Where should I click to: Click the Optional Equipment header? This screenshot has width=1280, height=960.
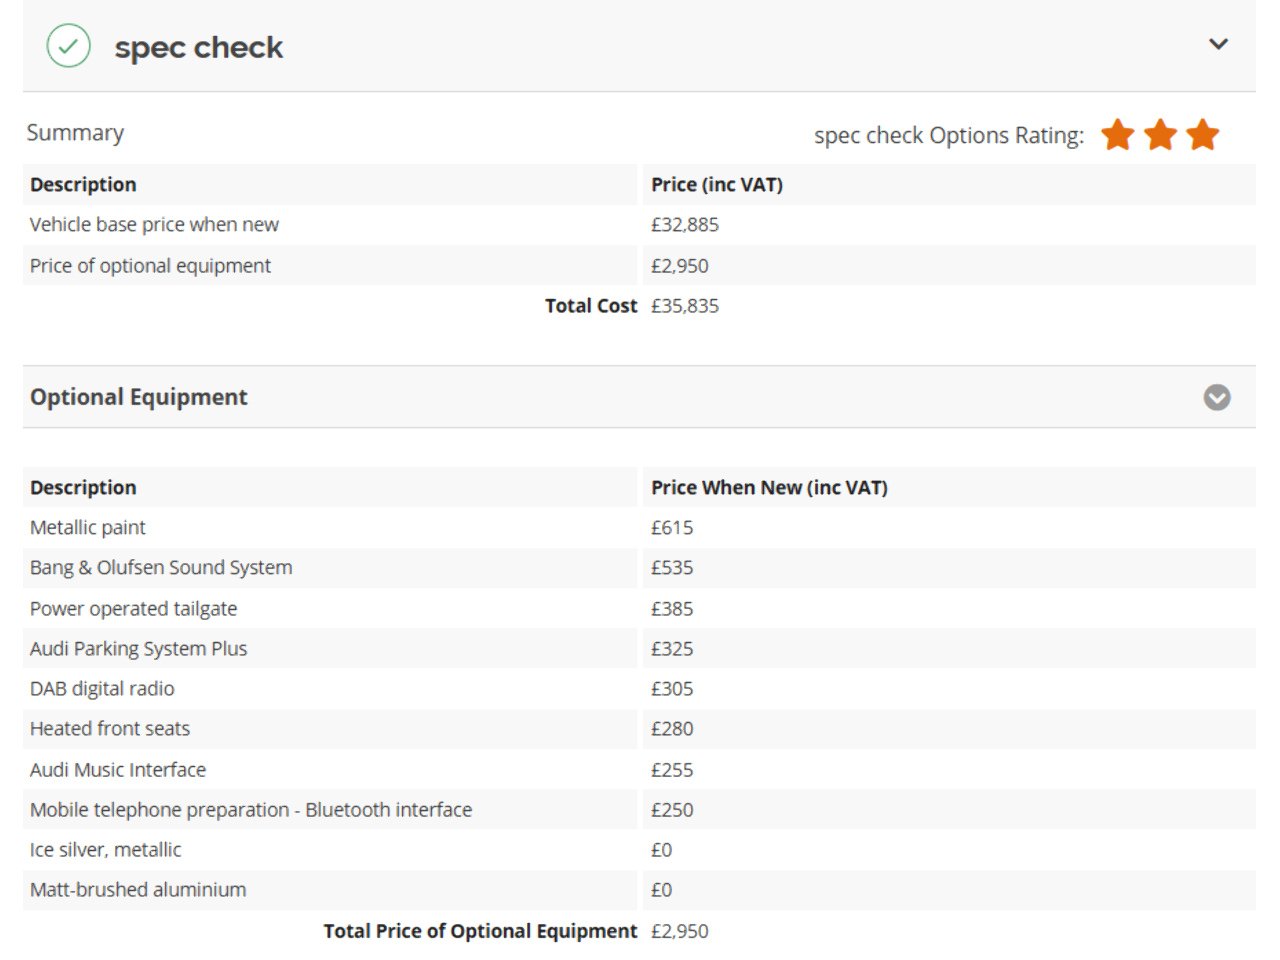tap(139, 397)
